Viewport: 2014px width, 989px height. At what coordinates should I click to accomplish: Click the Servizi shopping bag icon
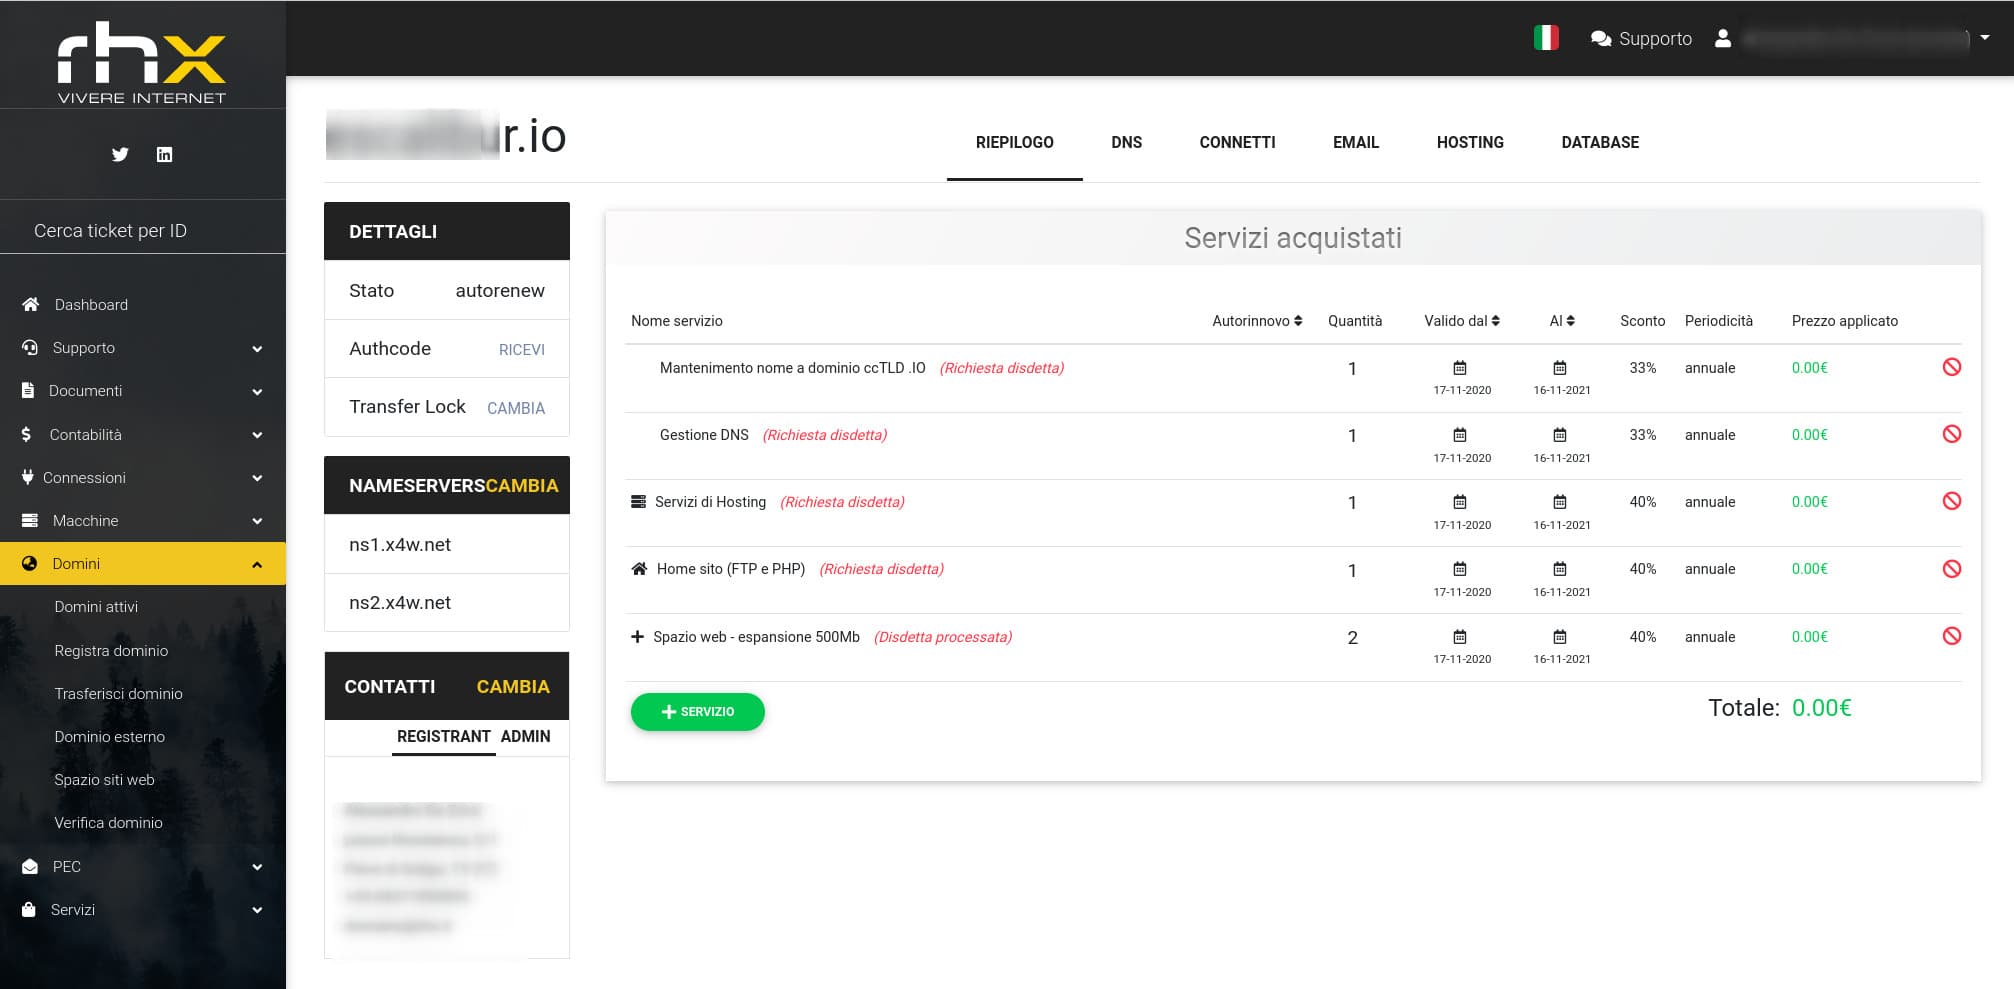coord(29,909)
